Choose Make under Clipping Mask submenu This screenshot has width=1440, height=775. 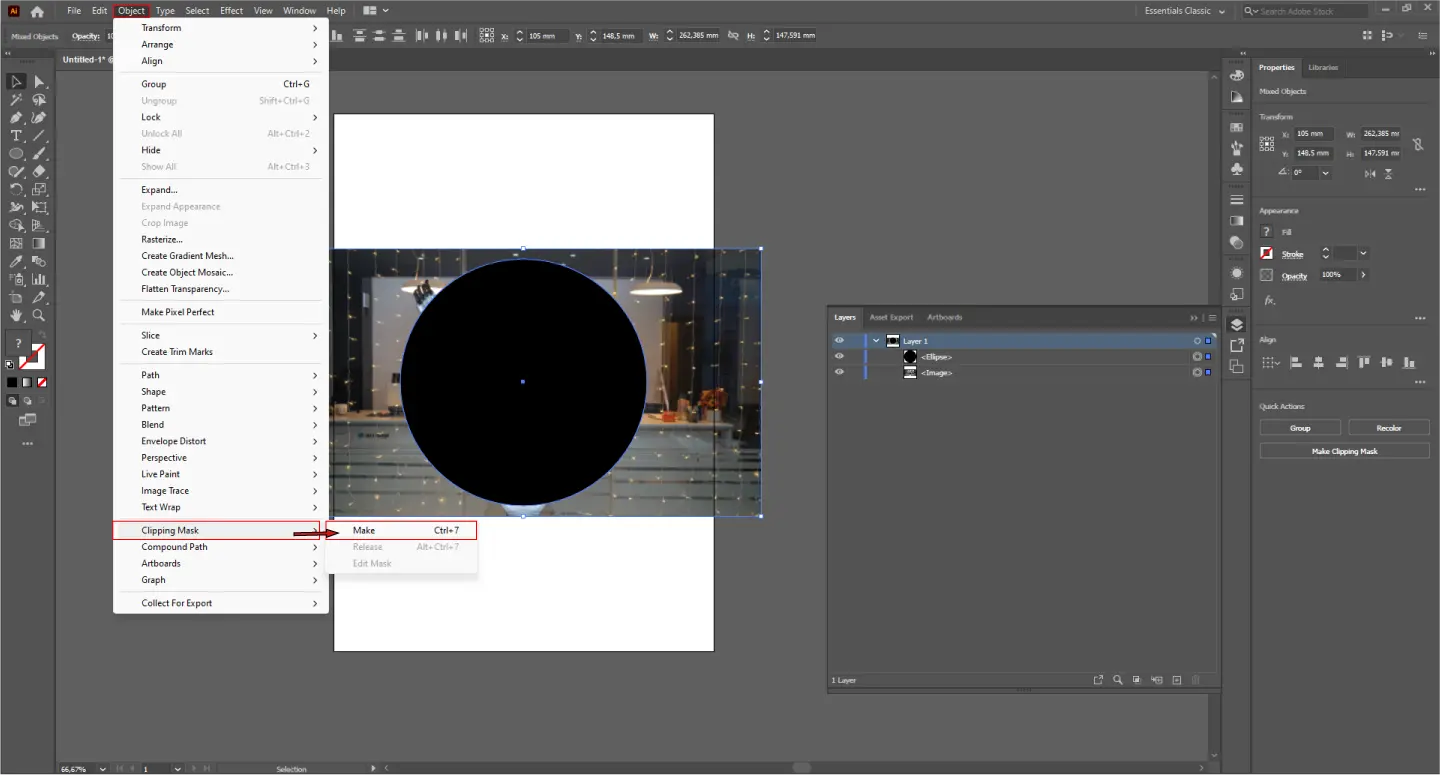pyautogui.click(x=401, y=530)
